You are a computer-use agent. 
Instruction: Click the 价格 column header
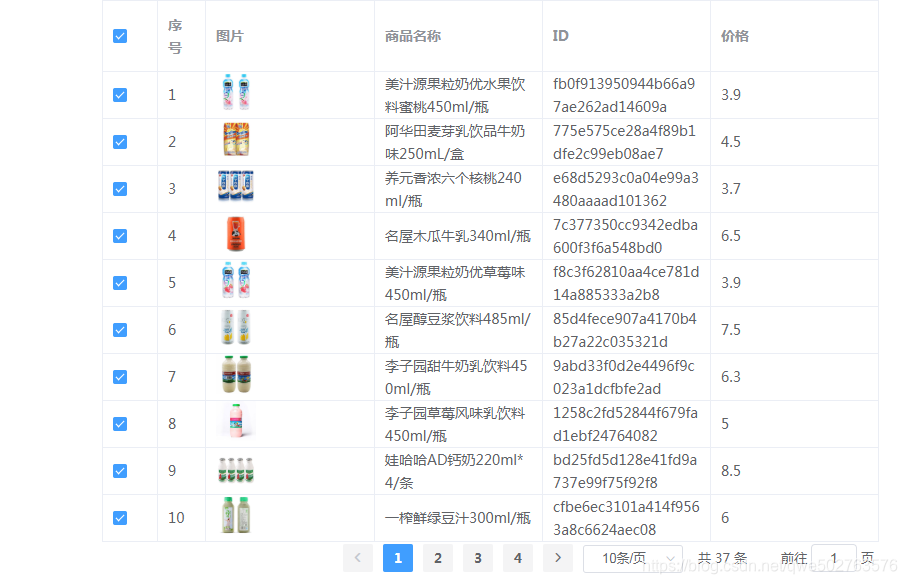(x=735, y=36)
